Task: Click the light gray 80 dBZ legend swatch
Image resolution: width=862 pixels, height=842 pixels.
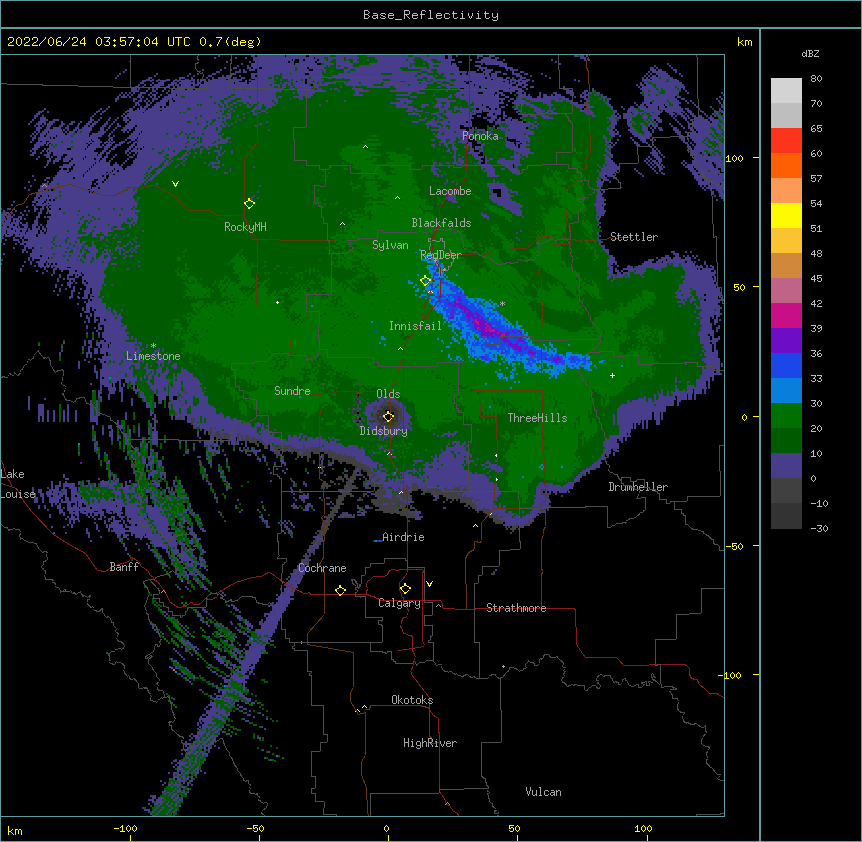Action: pyautogui.click(x=786, y=91)
